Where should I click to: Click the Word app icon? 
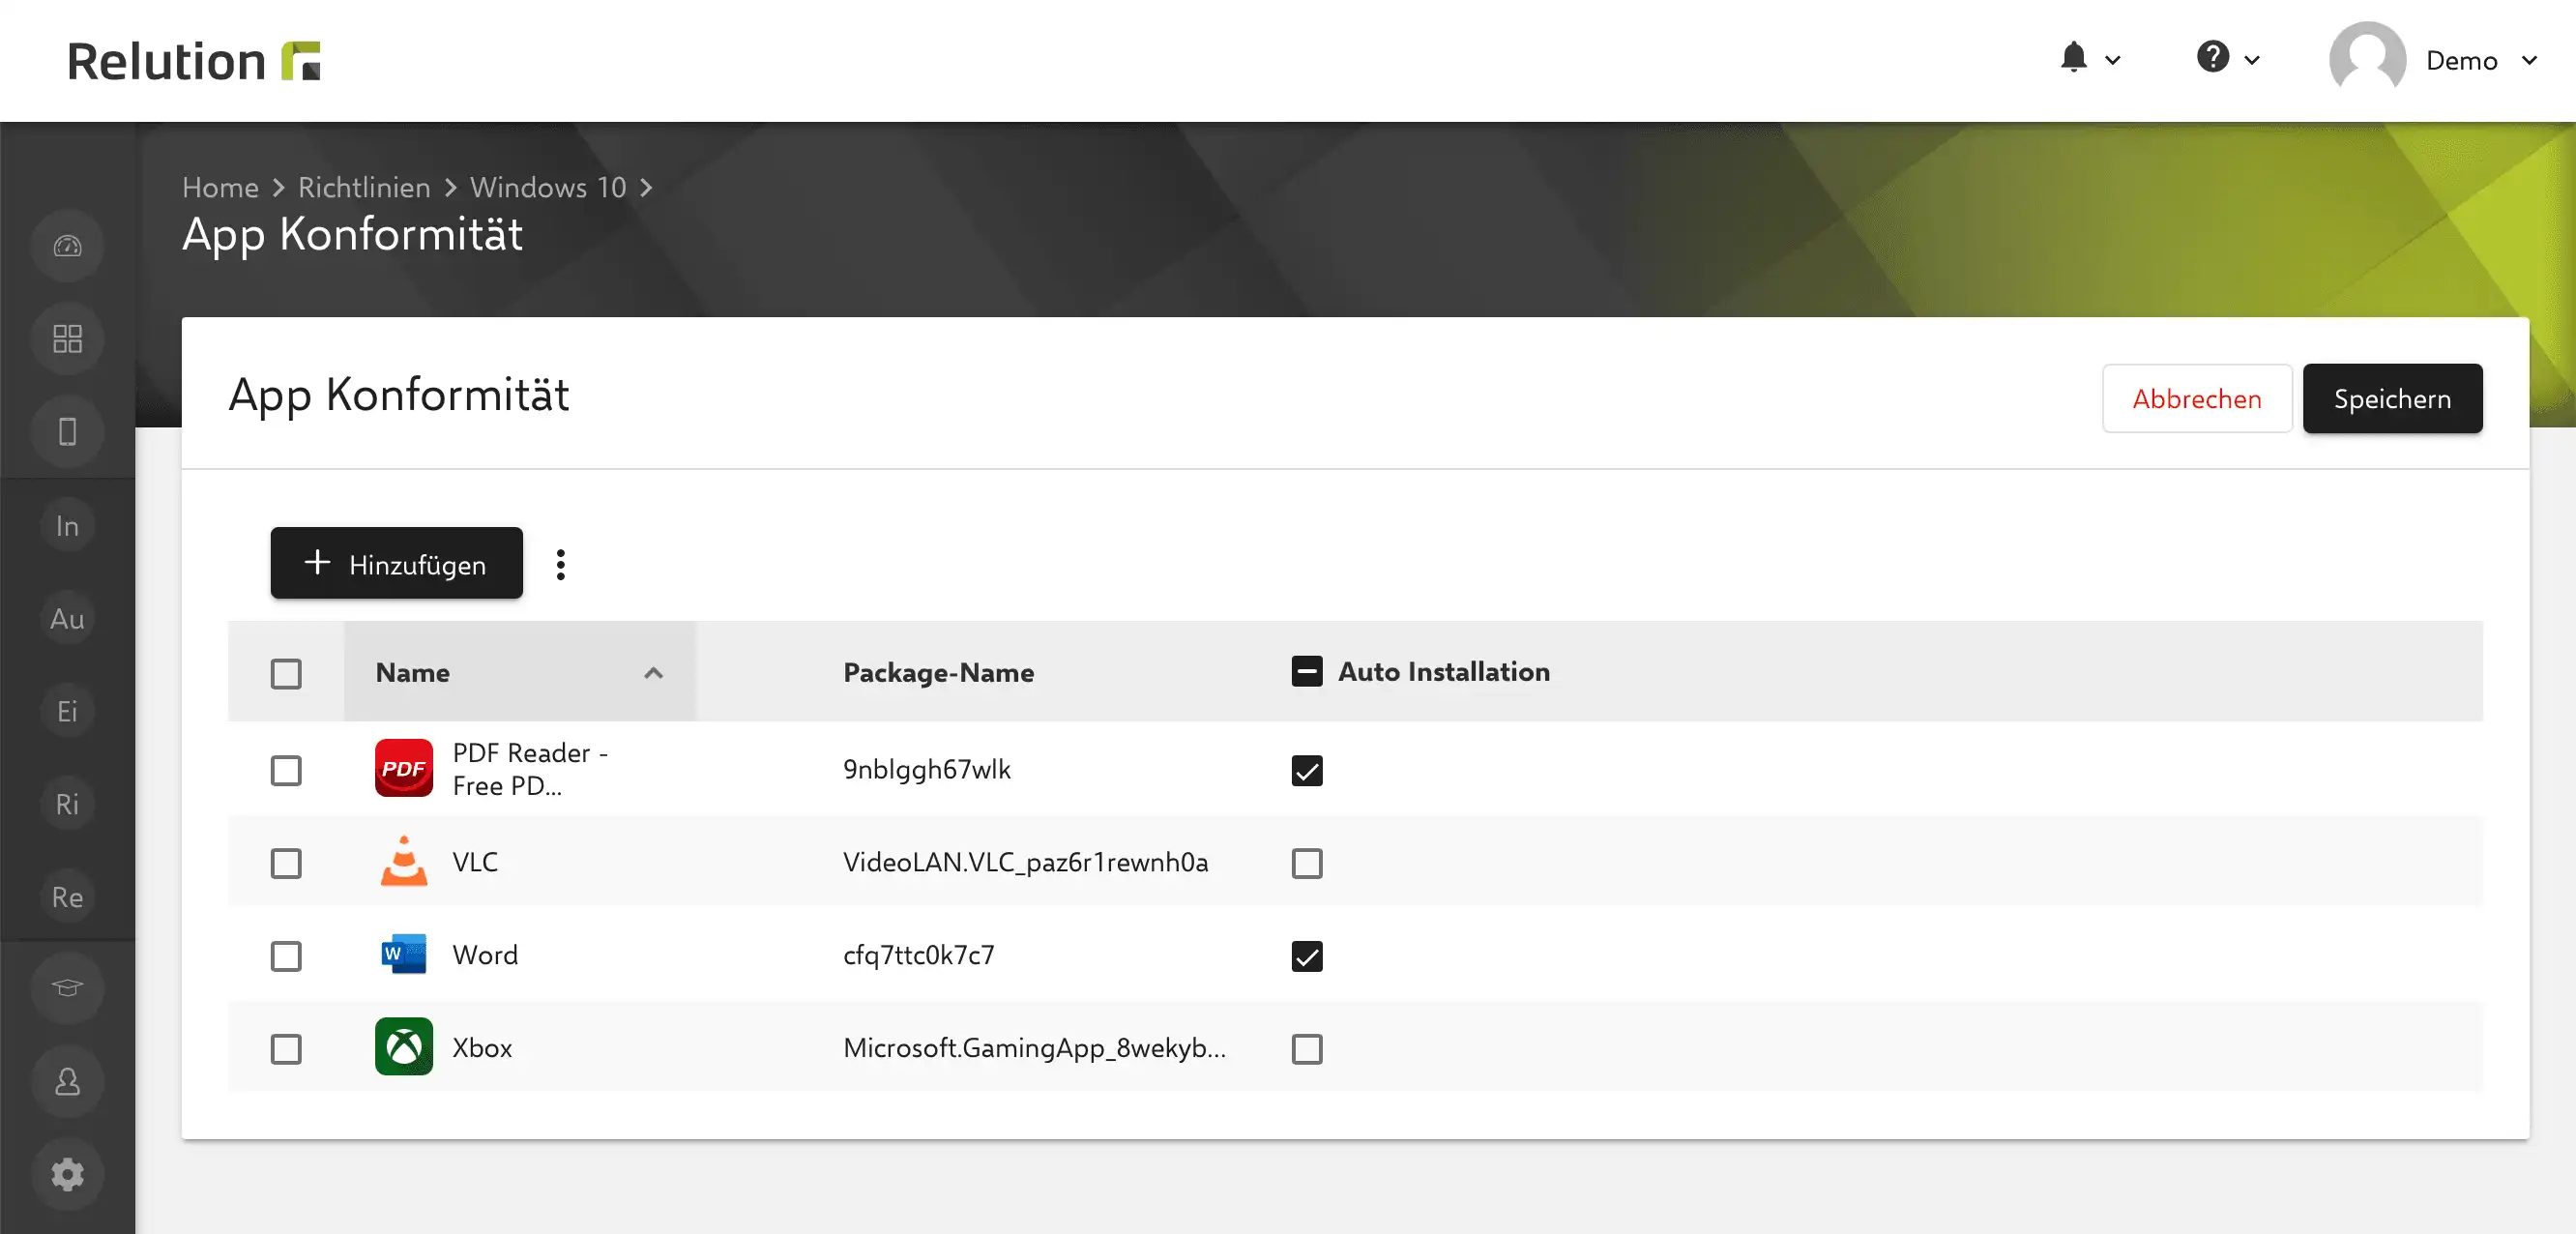click(403, 955)
